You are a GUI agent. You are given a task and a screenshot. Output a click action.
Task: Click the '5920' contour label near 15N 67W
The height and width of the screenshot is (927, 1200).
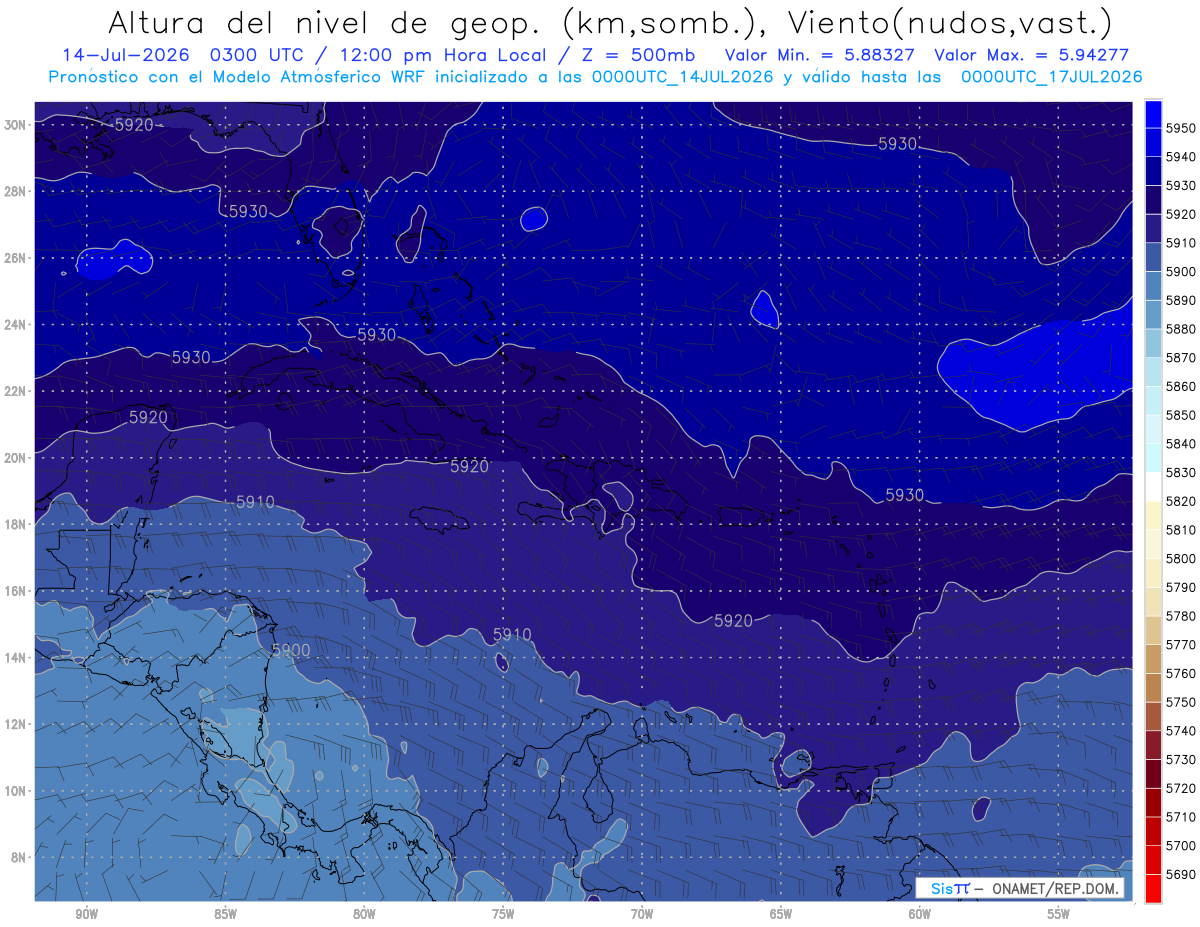(733, 621)
